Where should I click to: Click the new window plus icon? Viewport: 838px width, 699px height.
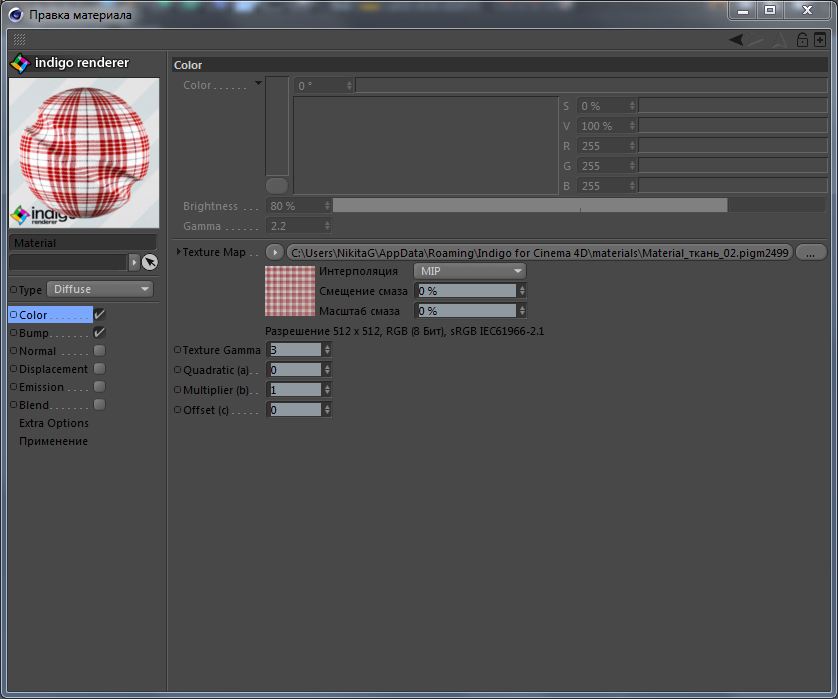coord(820,40)
